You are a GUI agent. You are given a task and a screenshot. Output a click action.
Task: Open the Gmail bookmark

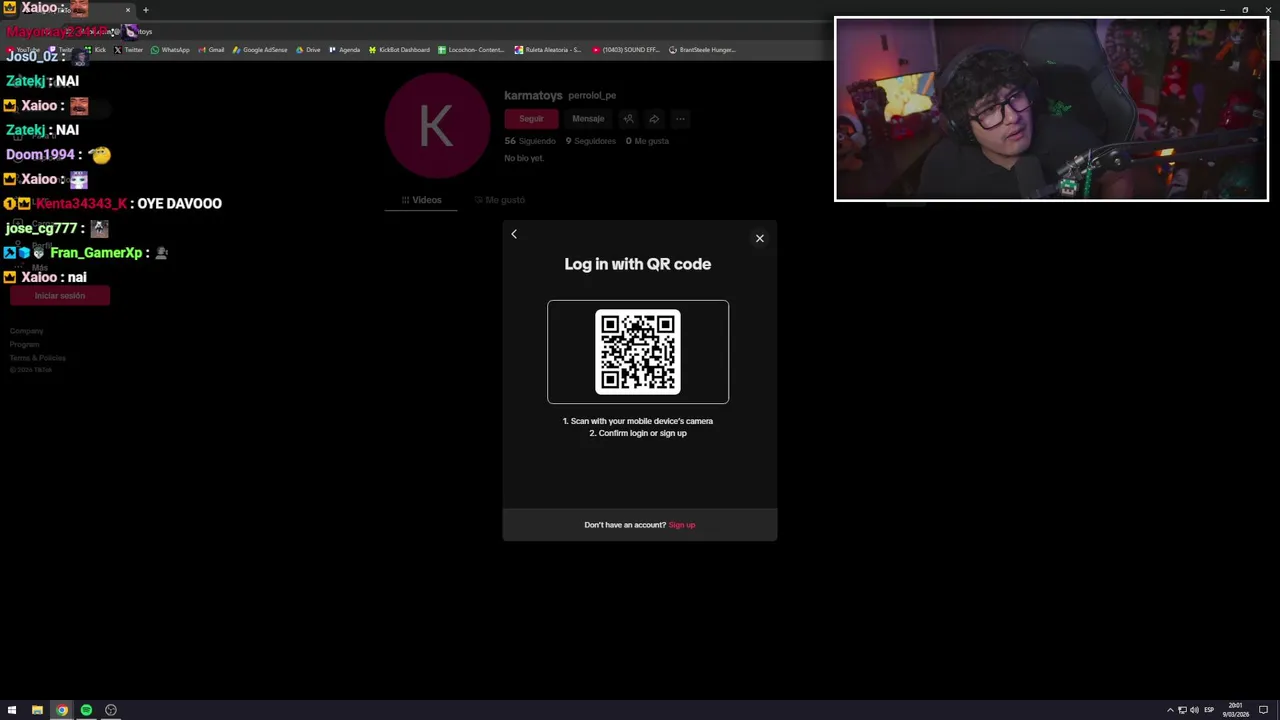211,50
